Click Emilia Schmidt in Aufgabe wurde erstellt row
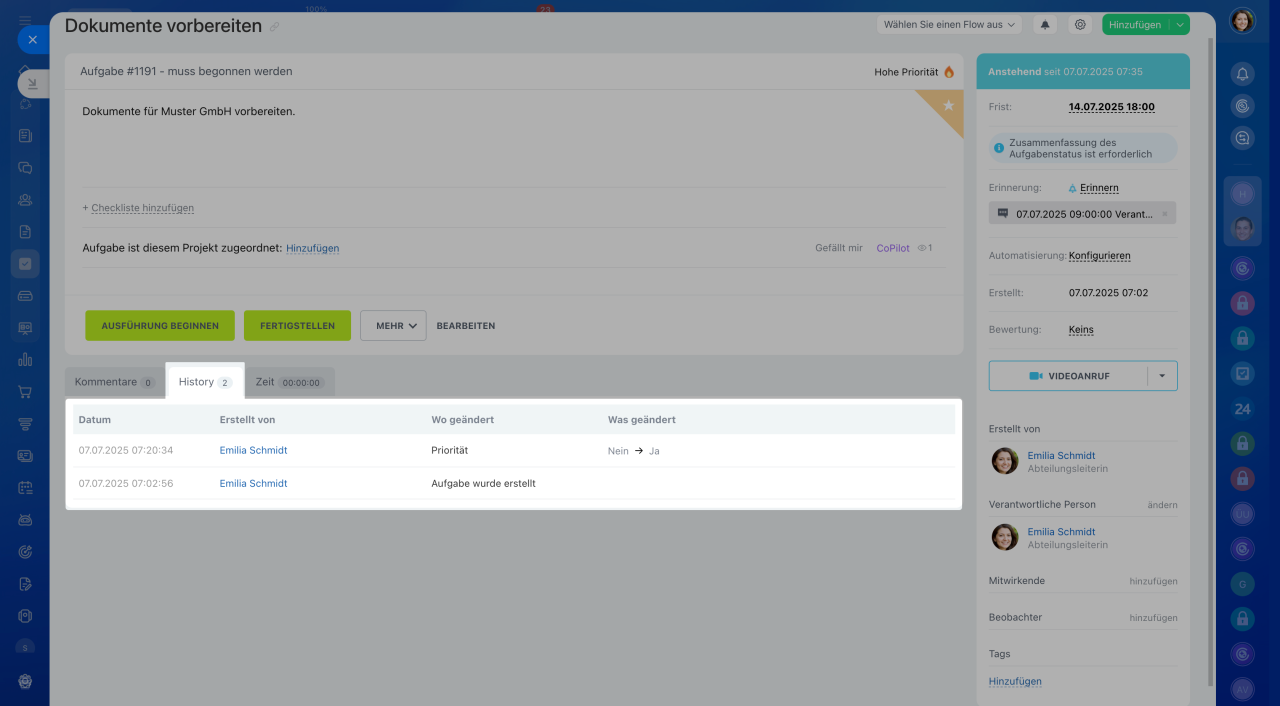The width and height of the screenshot is (1280, 706). (253, 484)
